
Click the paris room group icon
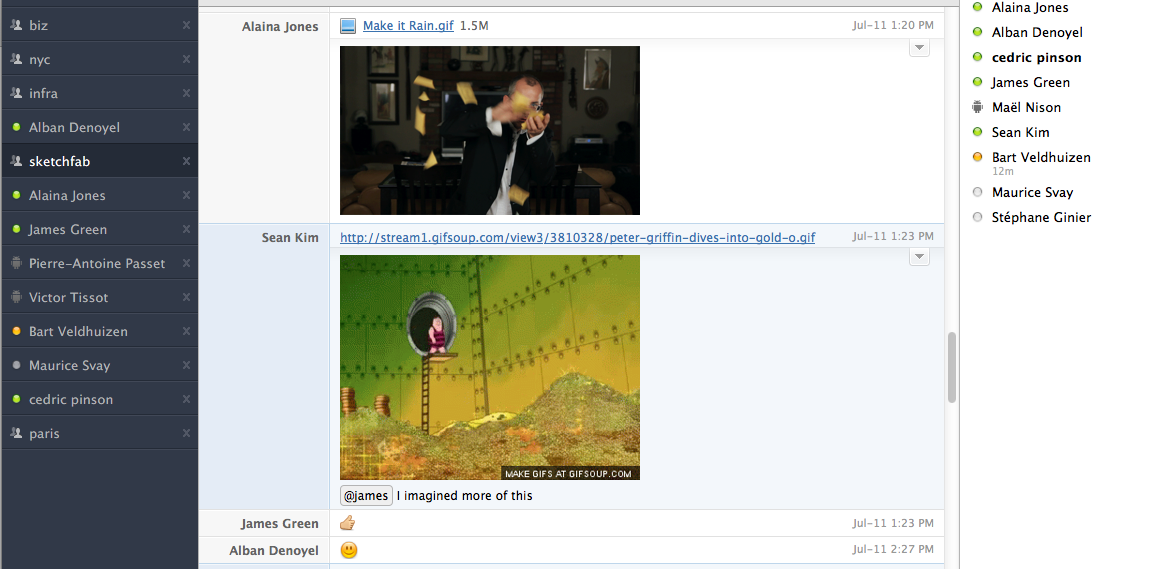[16, 433]
